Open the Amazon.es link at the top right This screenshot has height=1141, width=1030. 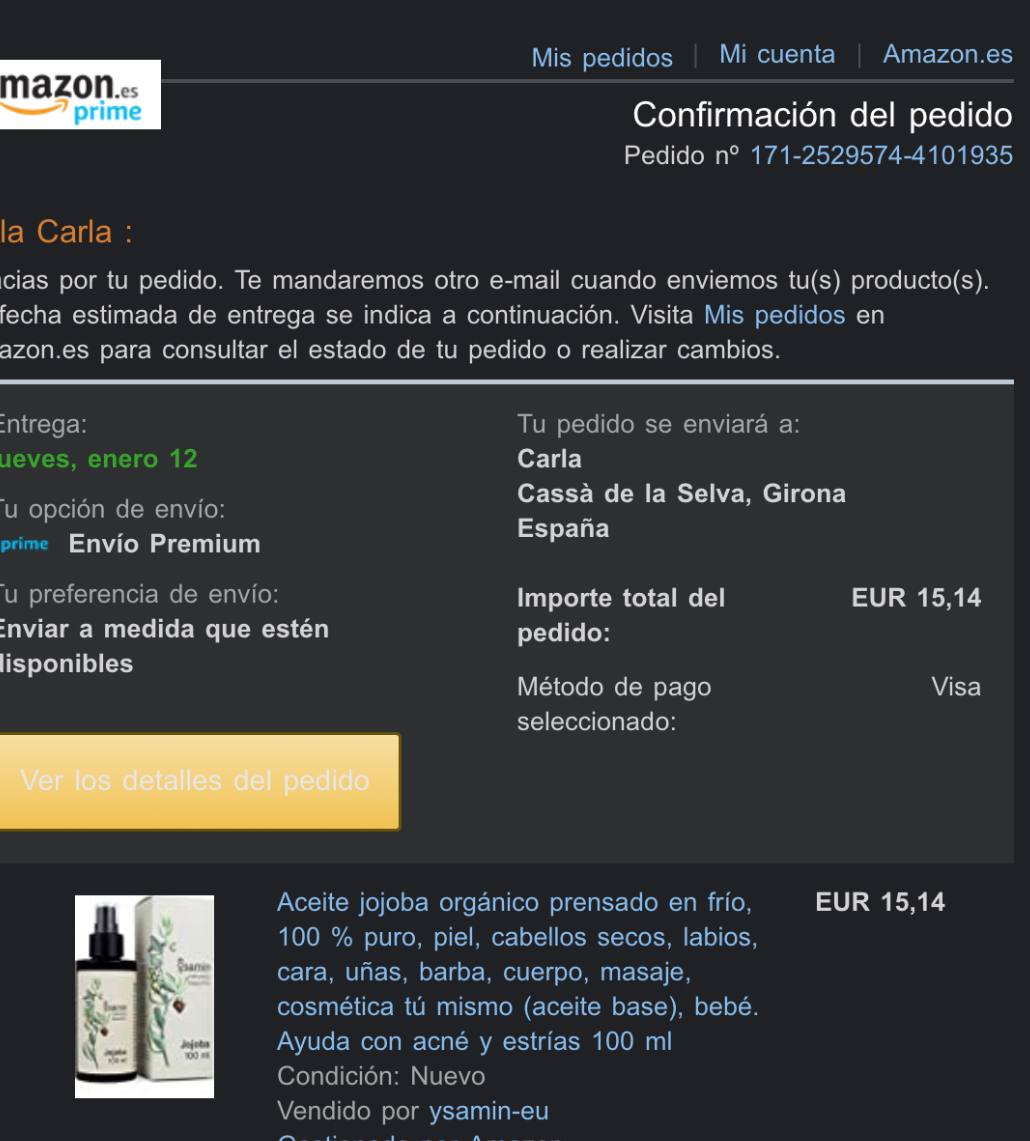pyautogui.click(x=948, y=54)
